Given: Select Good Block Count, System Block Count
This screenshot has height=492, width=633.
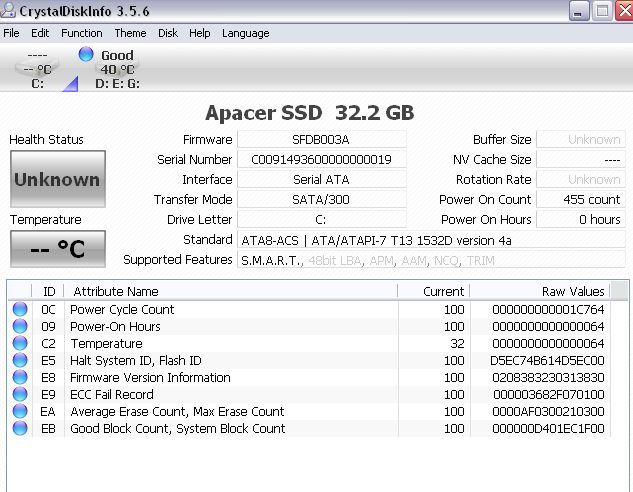Looking at the screenshot, I should 309,428.
